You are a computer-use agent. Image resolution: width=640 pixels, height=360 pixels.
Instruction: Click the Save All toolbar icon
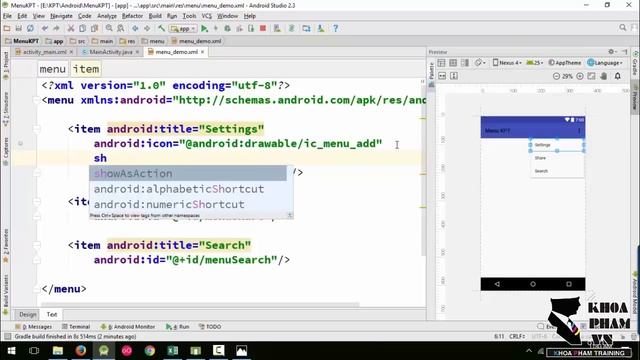click(18, 28)
